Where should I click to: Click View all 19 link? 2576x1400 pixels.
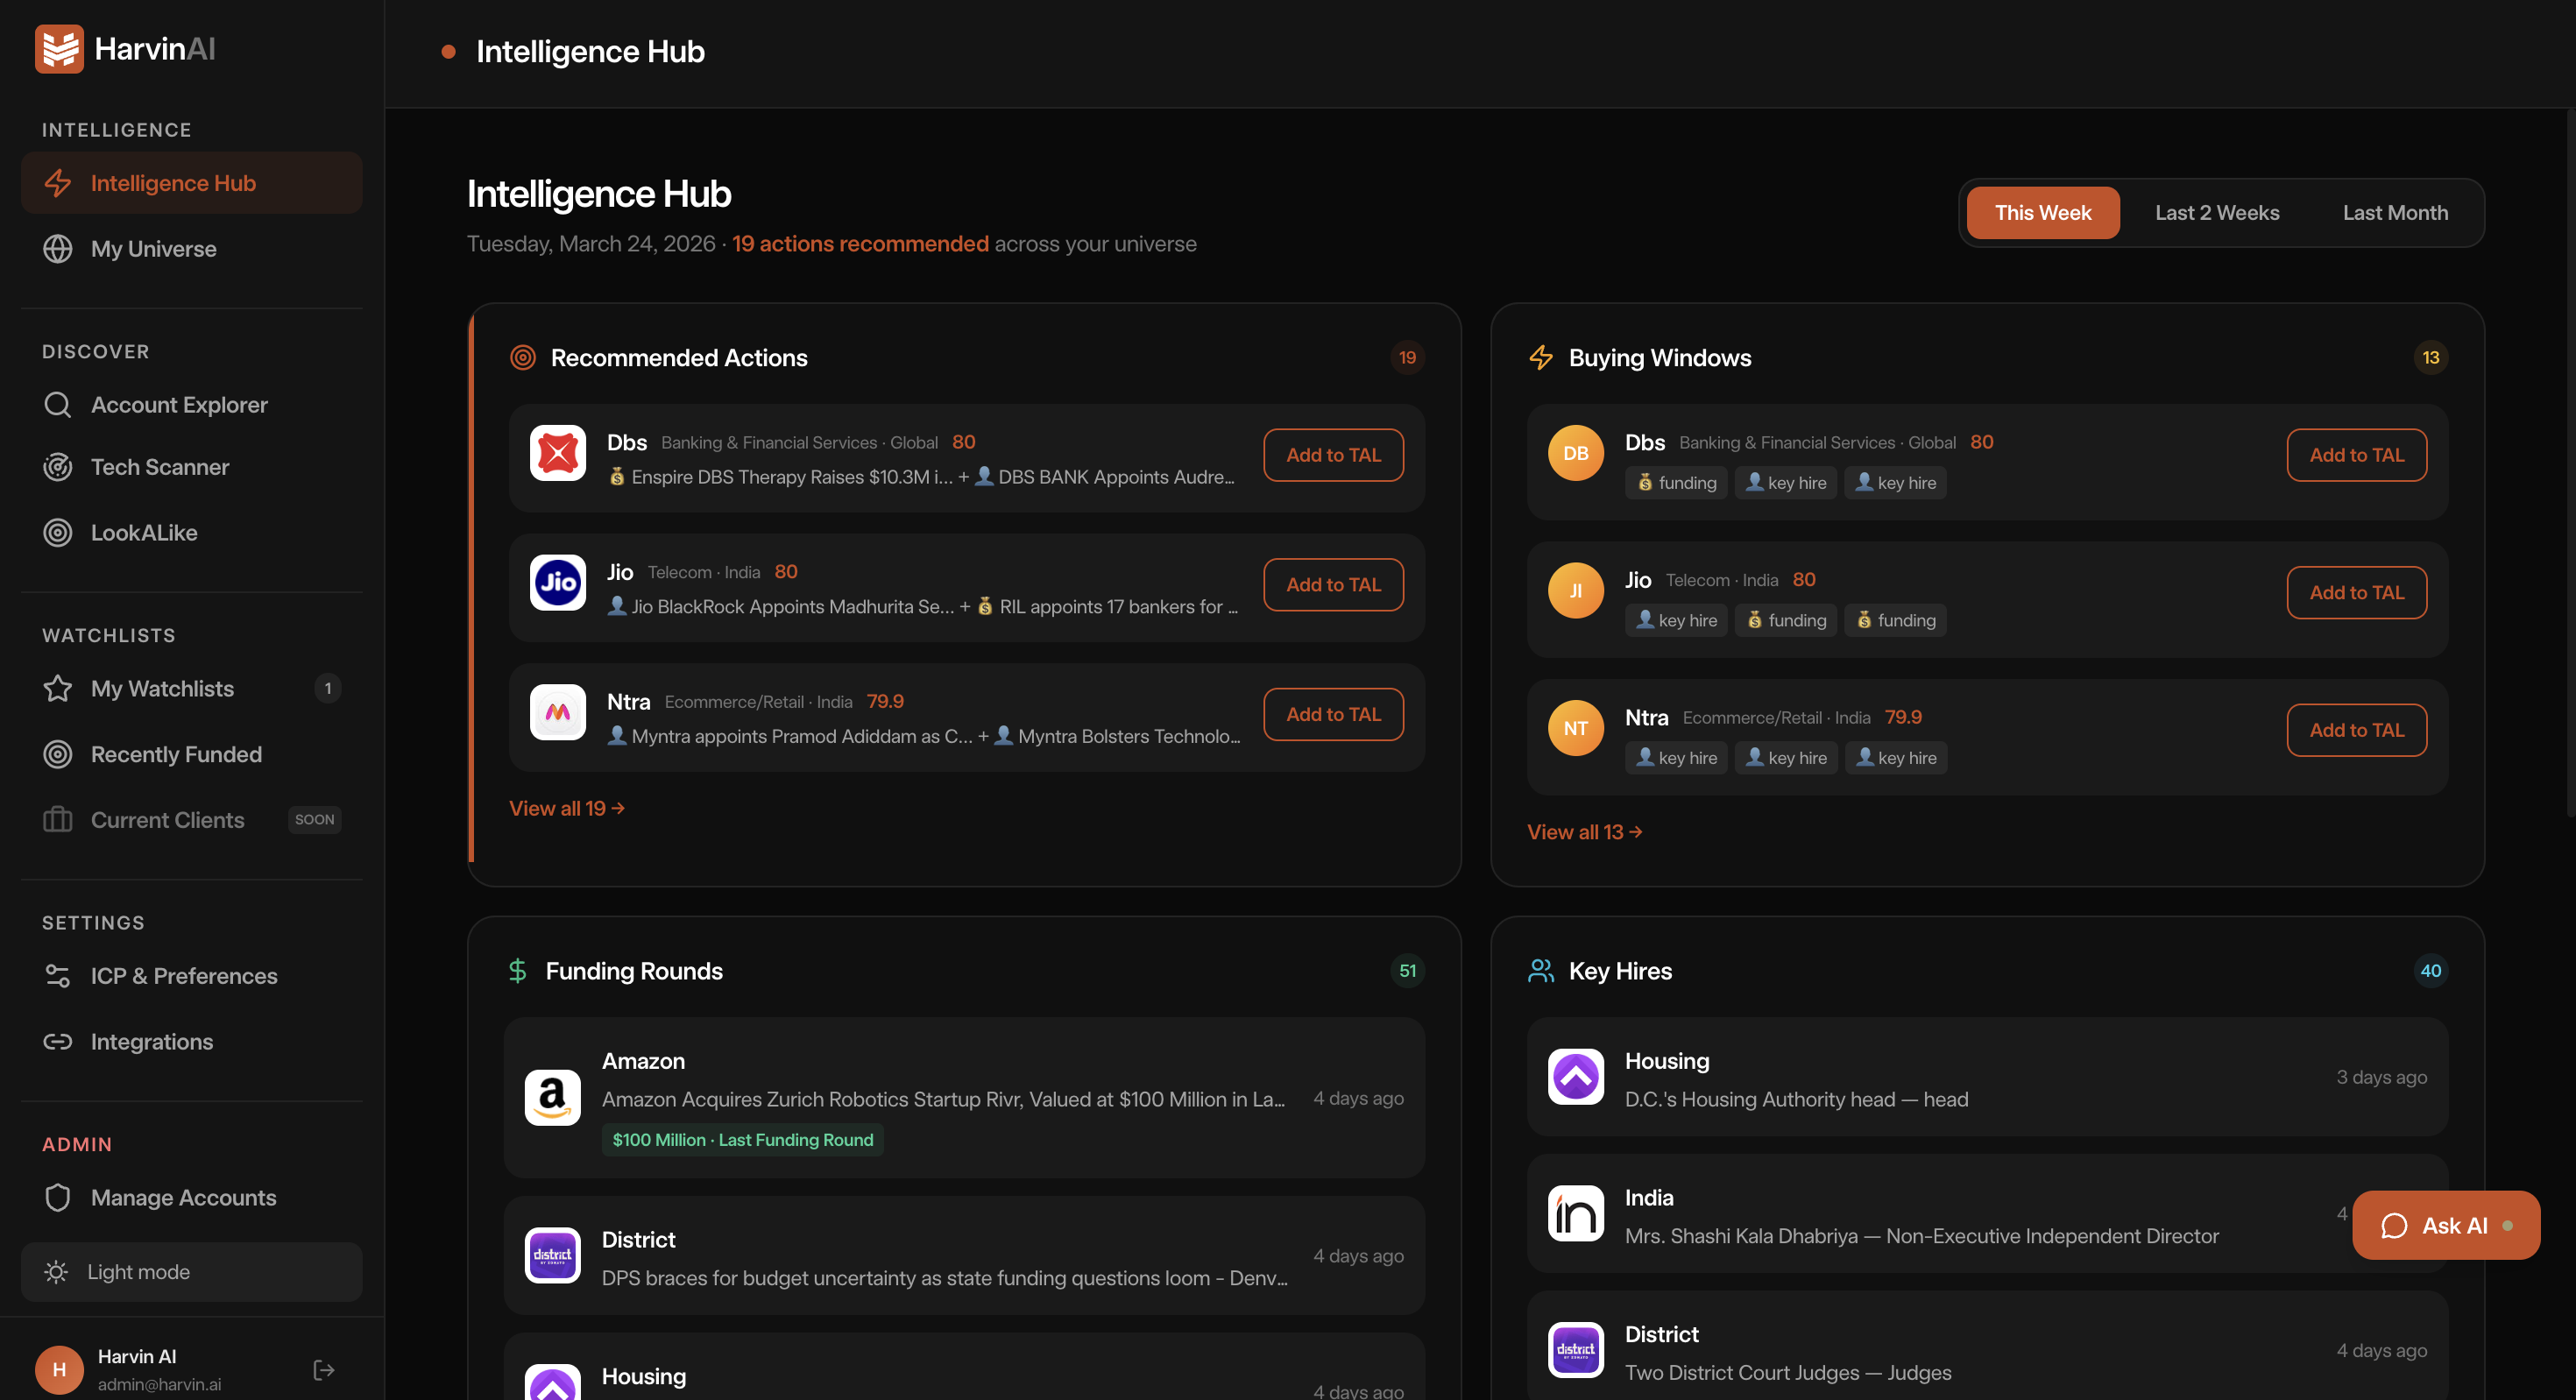point(567,808)
